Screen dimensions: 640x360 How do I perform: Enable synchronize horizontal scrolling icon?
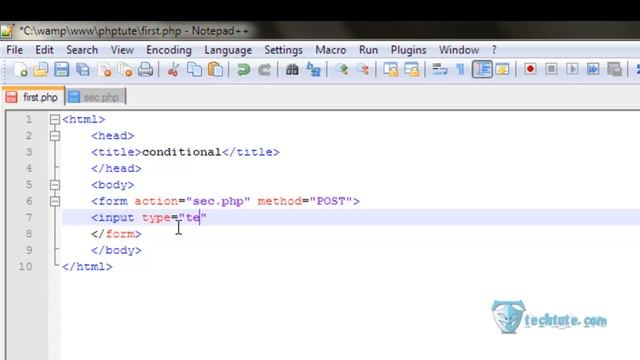coord(412,70)
